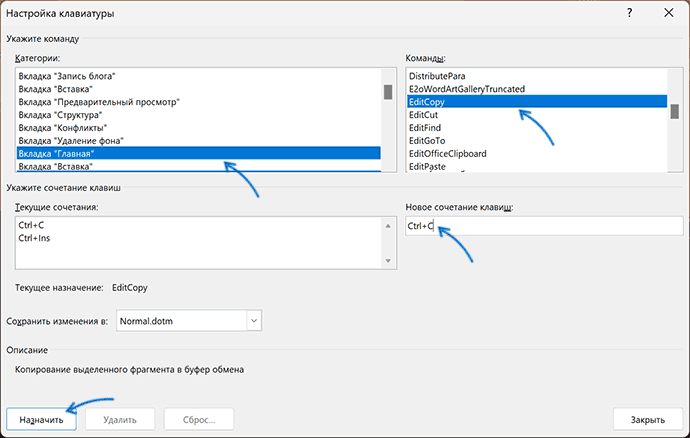
Task: Click the Закрыть button
Action: [648, 420]
